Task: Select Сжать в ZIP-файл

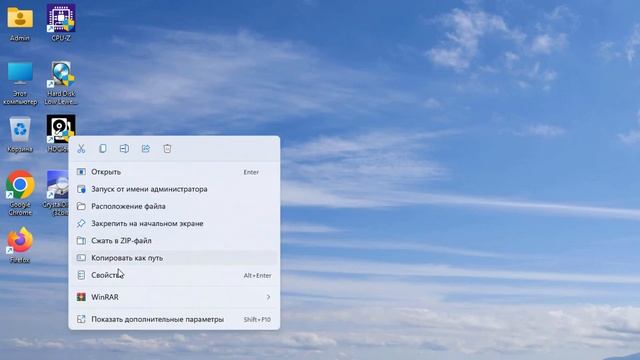Action: [x=174, y=240]
